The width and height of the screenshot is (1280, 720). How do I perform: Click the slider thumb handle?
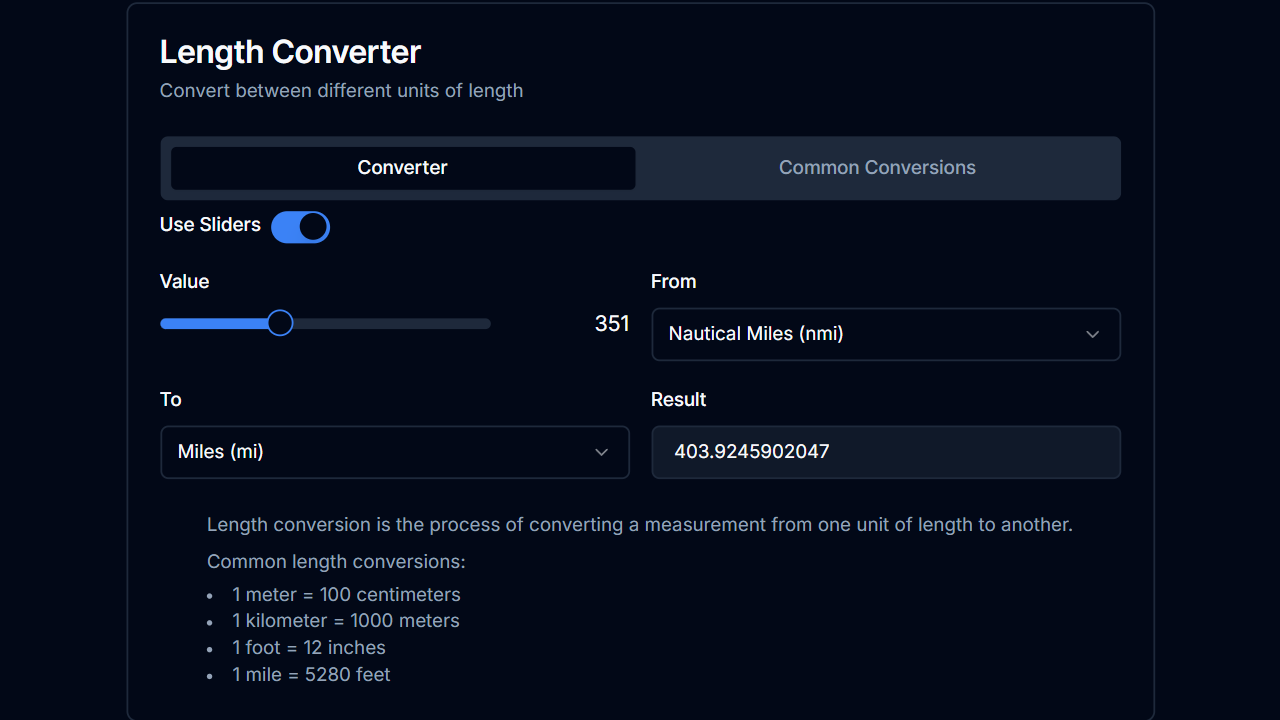[279, 322]
